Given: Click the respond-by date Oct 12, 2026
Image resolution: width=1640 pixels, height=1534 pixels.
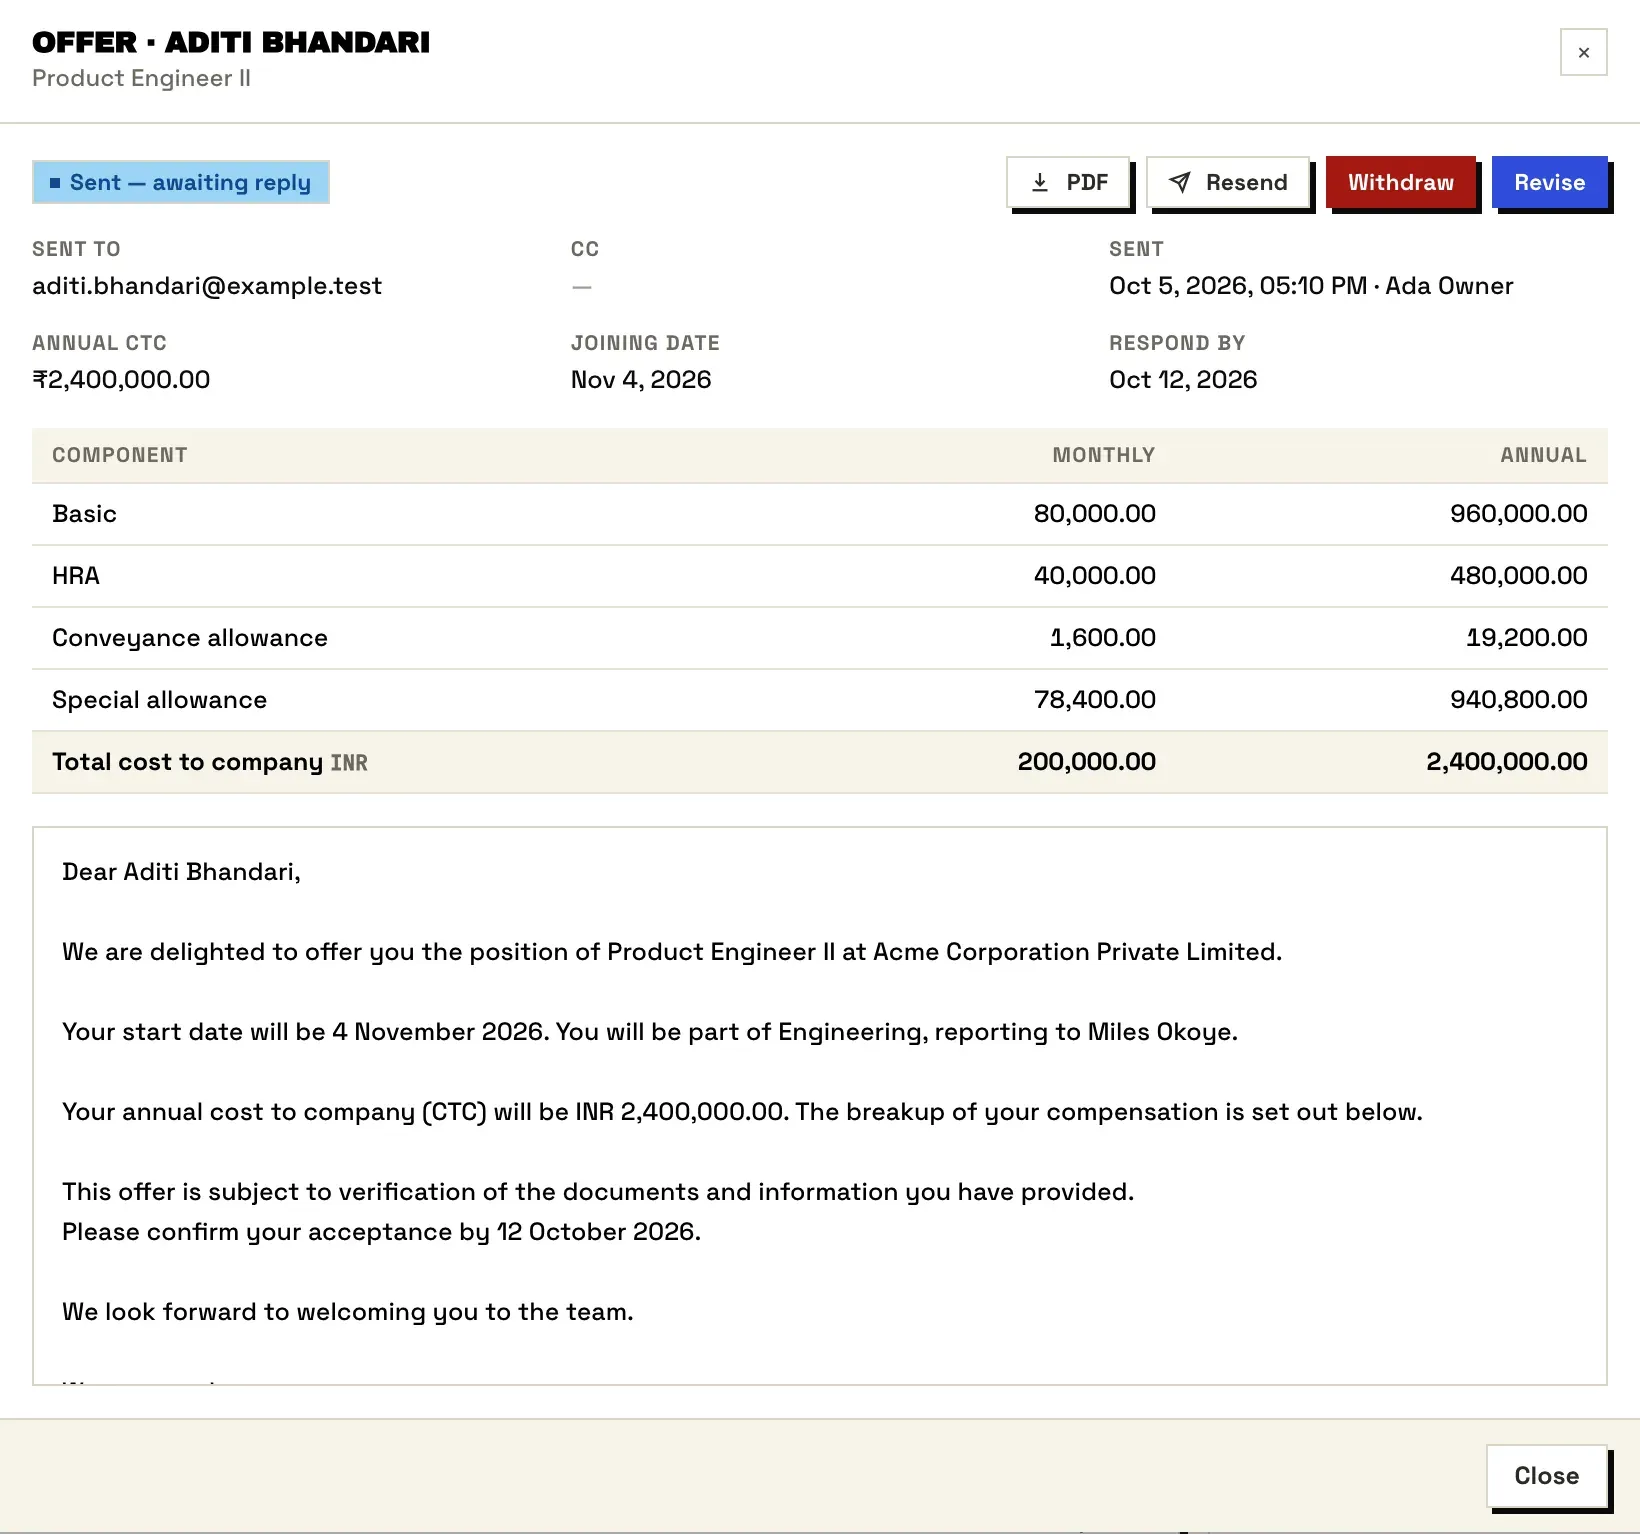Looking at the screenshot, I should (x=1183, y=380).
